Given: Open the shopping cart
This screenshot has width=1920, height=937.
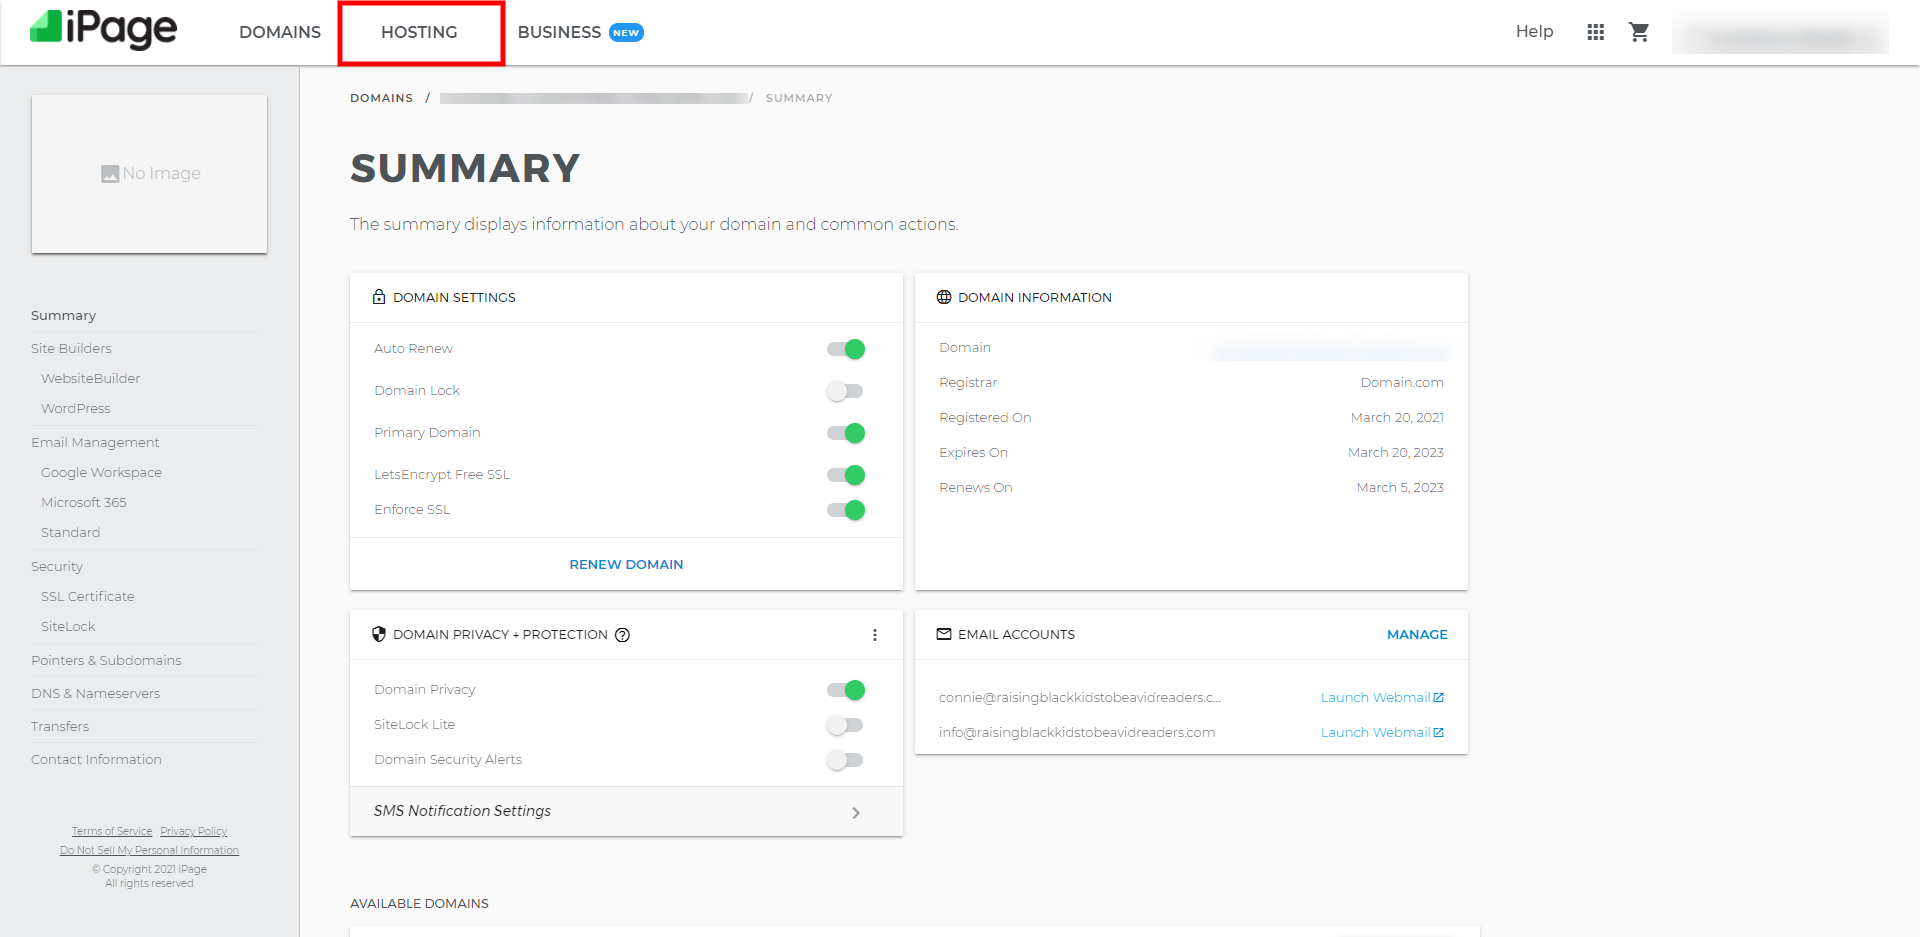Looking at the screenshot, I should pos(1639,32).
